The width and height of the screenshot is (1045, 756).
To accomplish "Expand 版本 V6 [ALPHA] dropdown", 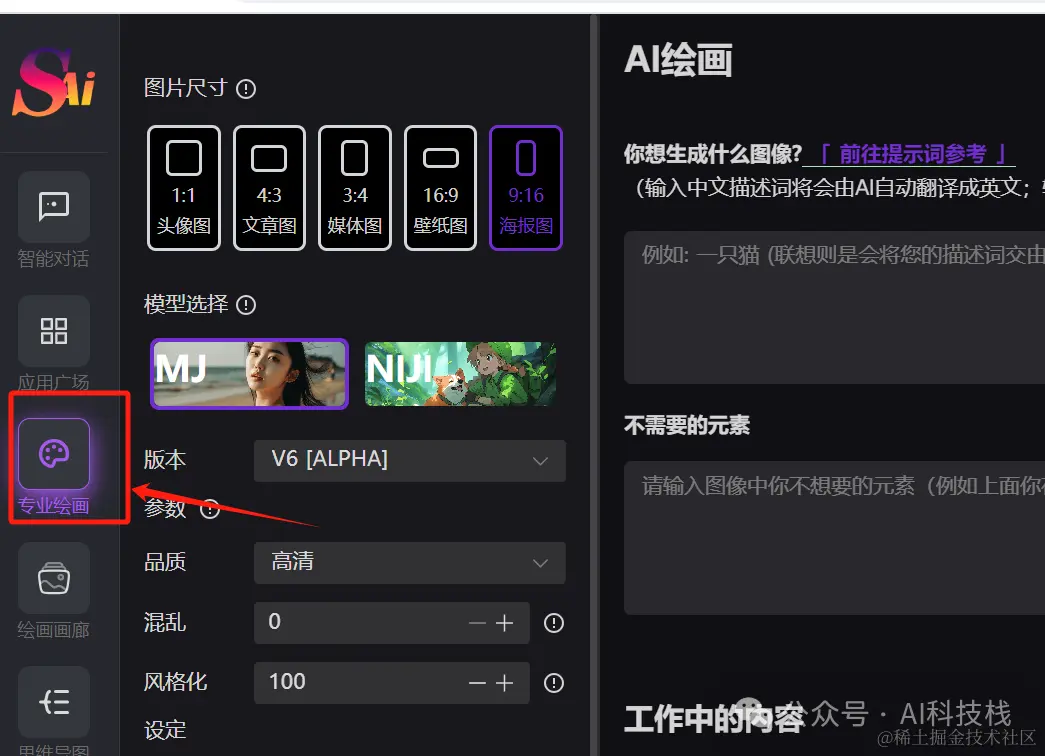I will 410,461.
